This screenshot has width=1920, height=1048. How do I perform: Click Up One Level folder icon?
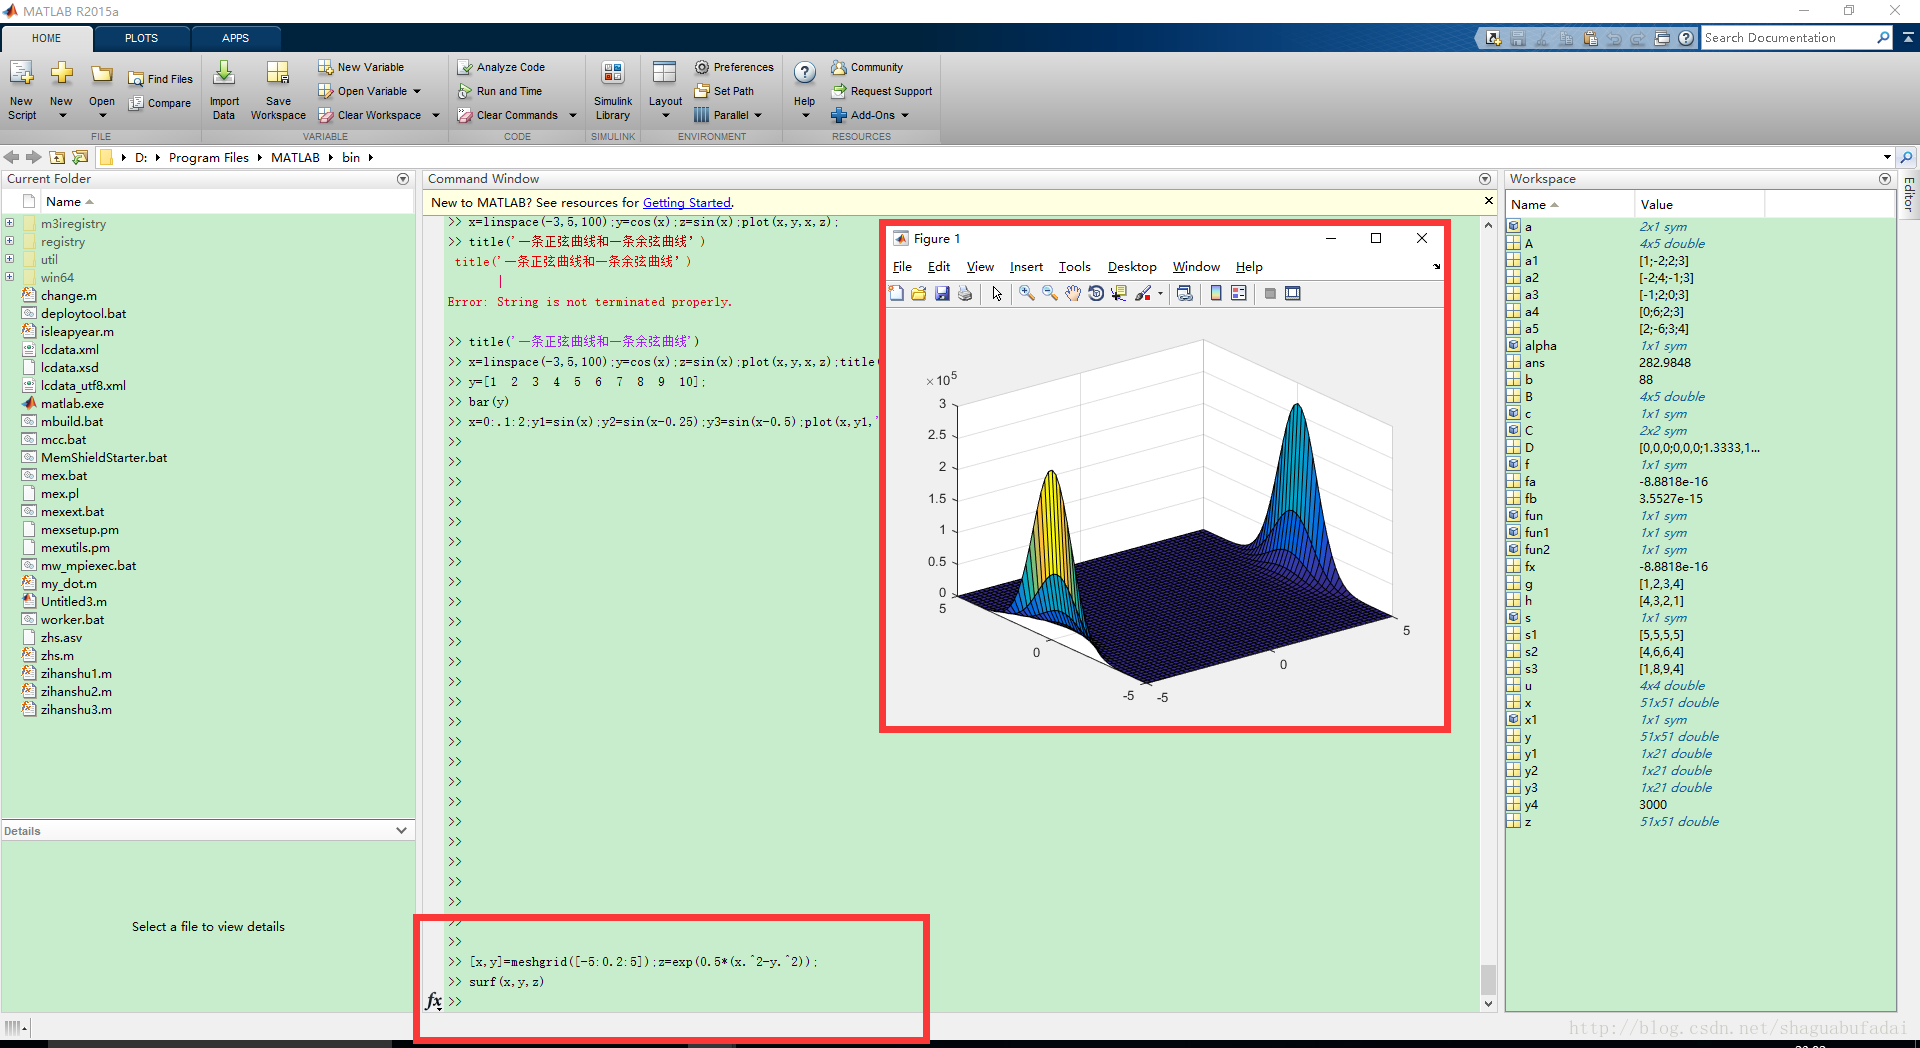[x=57, y=157]
